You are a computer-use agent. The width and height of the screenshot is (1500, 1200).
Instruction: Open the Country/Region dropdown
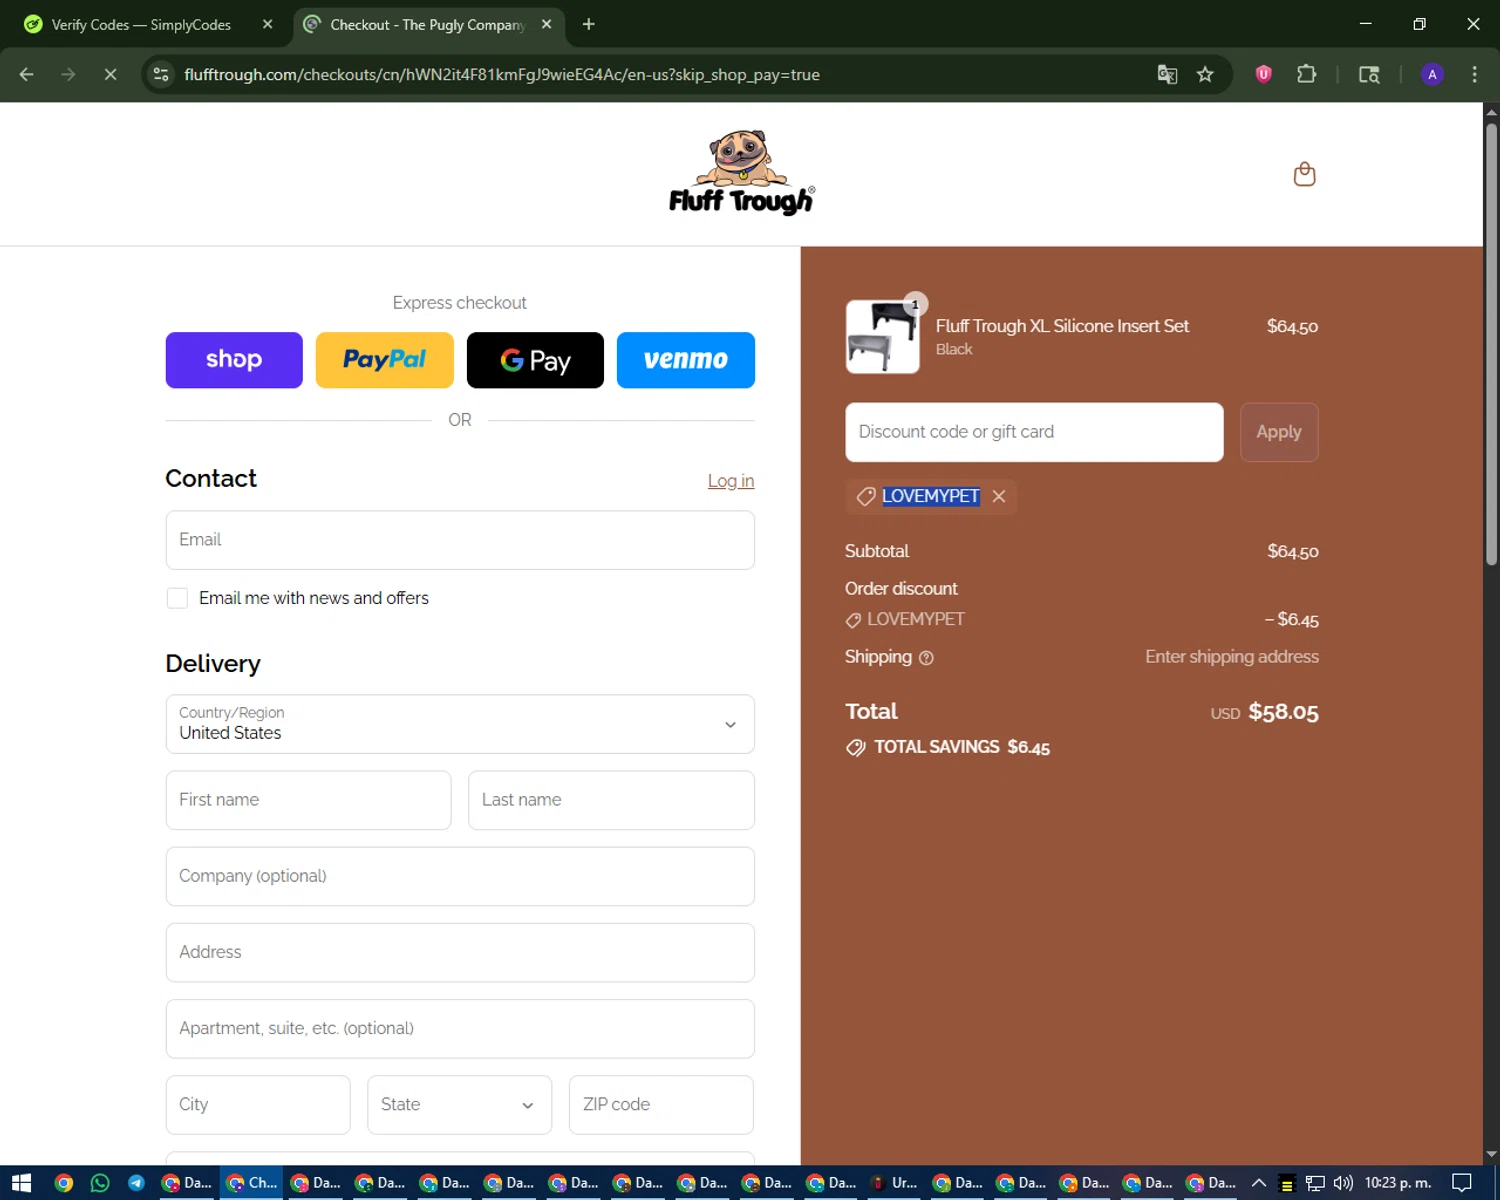[460, 724]
